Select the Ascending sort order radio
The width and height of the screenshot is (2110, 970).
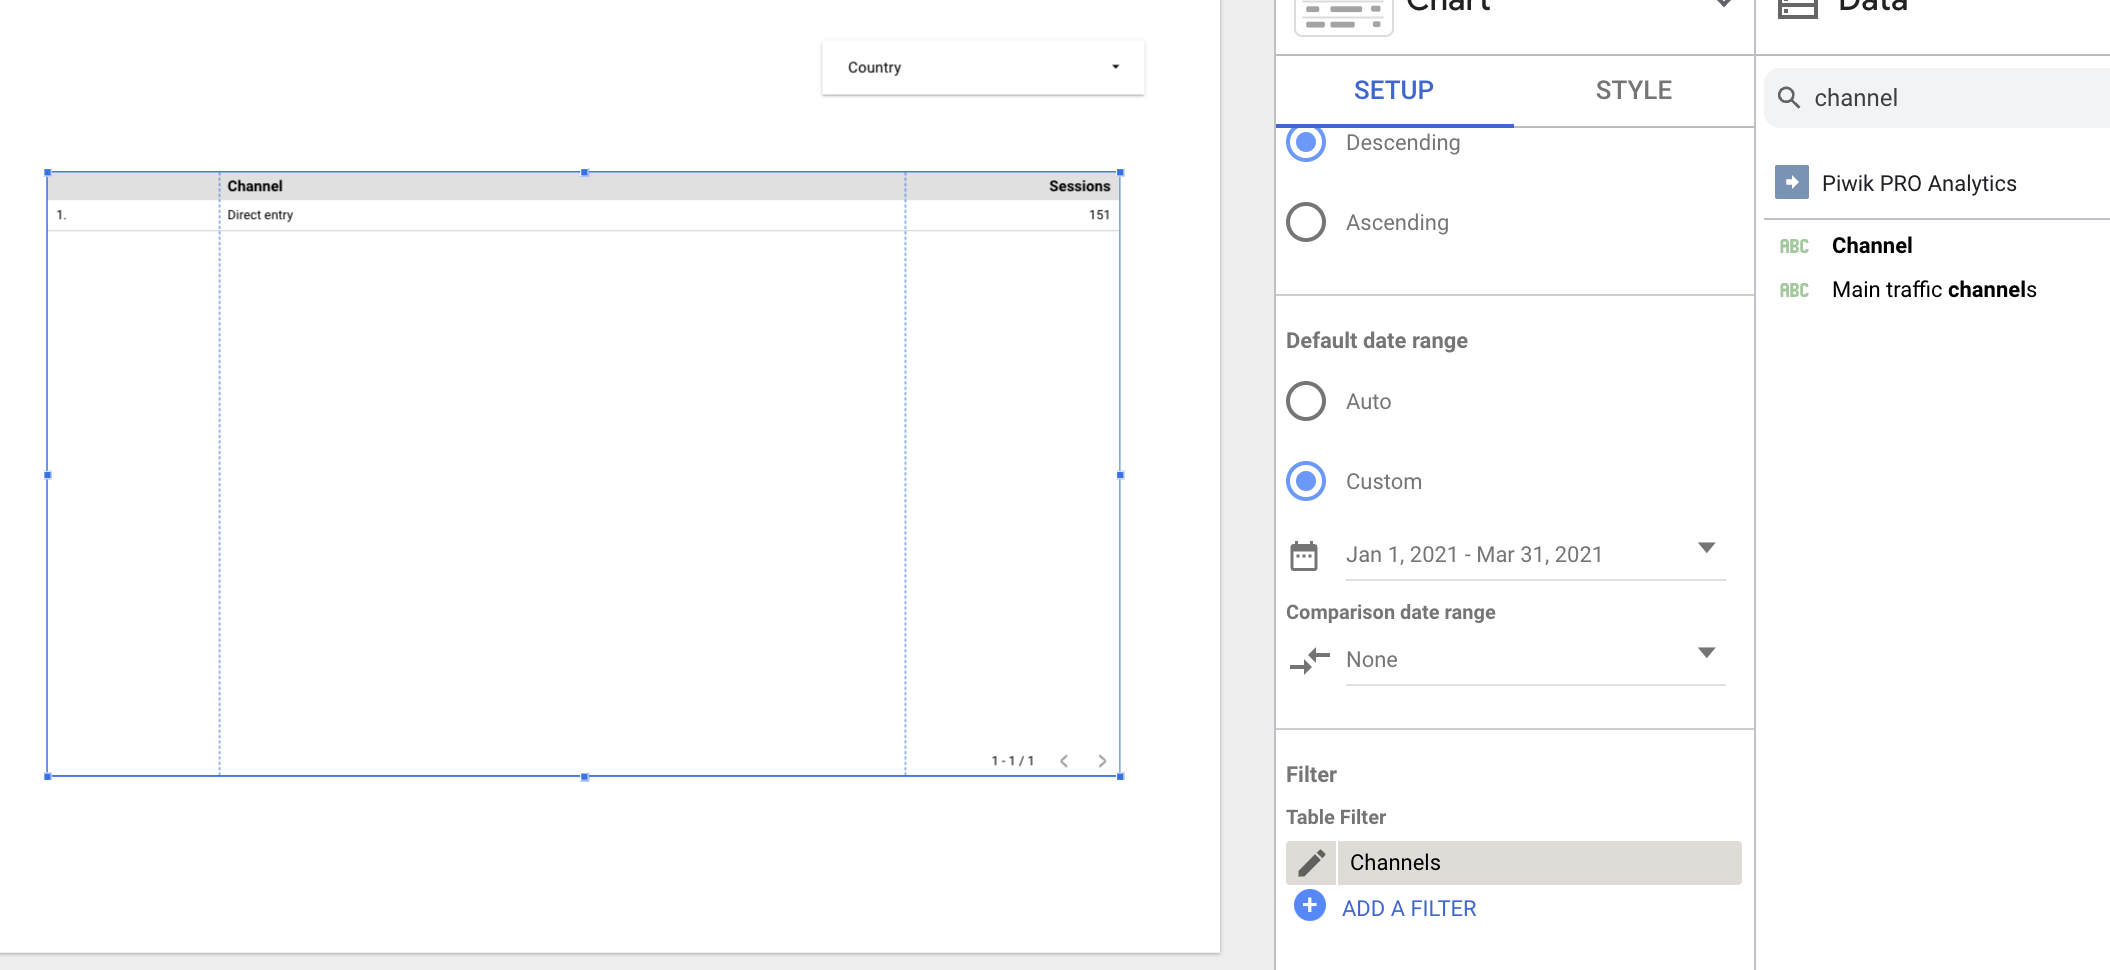coord(1306,222)
